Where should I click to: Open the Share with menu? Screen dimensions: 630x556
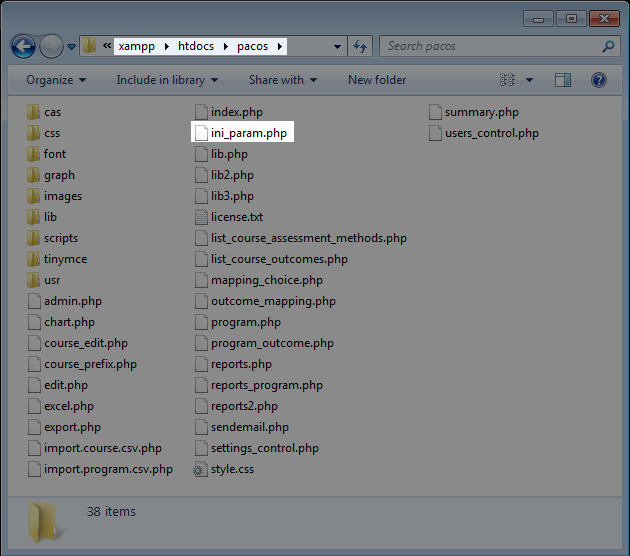click(283, 80)
